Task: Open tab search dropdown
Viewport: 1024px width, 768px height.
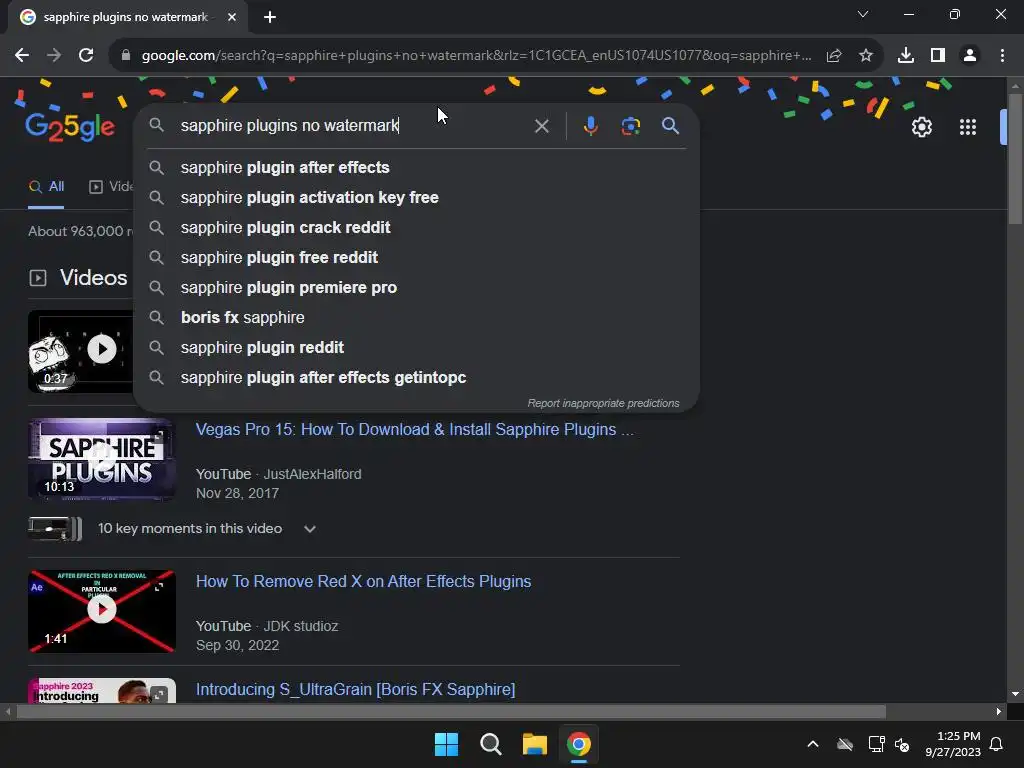Action: (x=863, y=14)
